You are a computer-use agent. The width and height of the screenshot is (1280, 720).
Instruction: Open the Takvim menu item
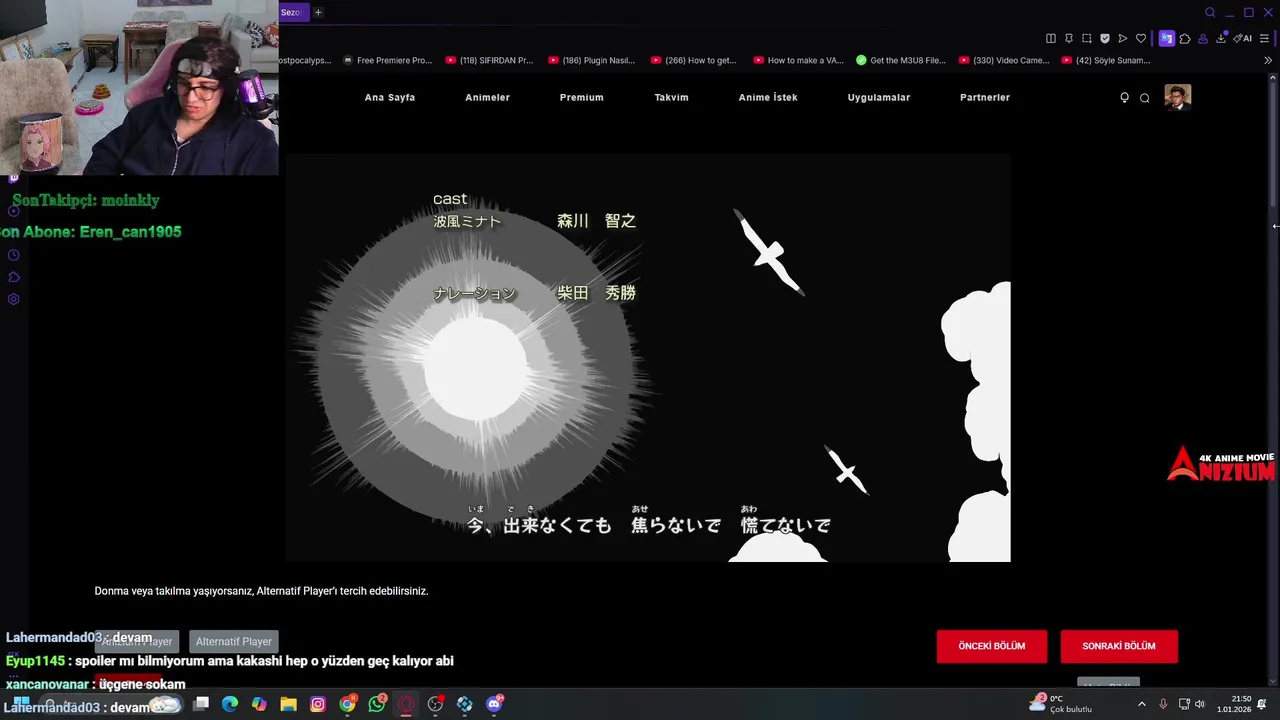(x=671, y=97)
